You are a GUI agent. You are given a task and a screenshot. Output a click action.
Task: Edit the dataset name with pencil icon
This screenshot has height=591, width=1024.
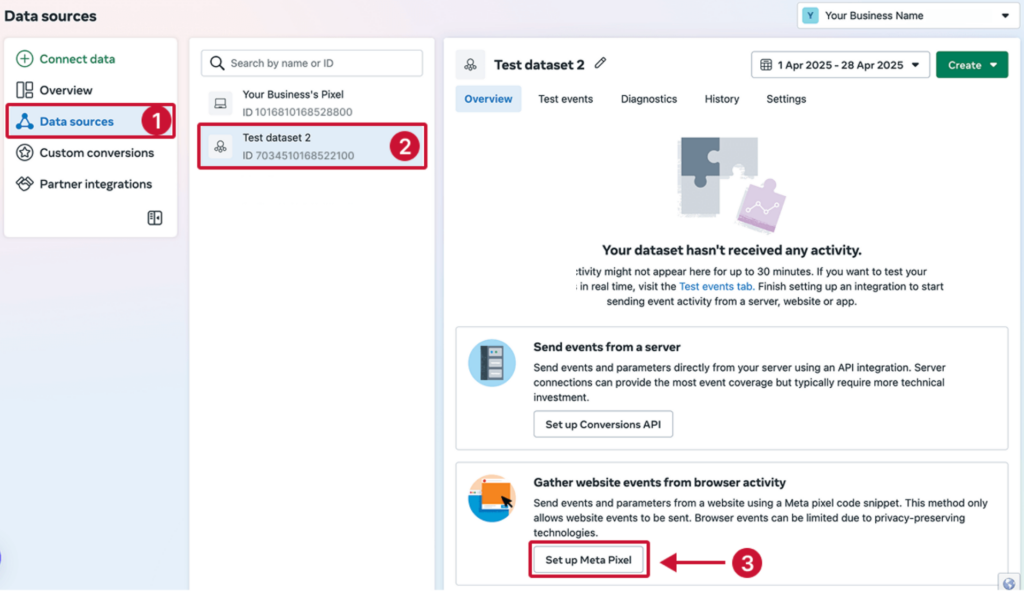click(x=600, y=63)
